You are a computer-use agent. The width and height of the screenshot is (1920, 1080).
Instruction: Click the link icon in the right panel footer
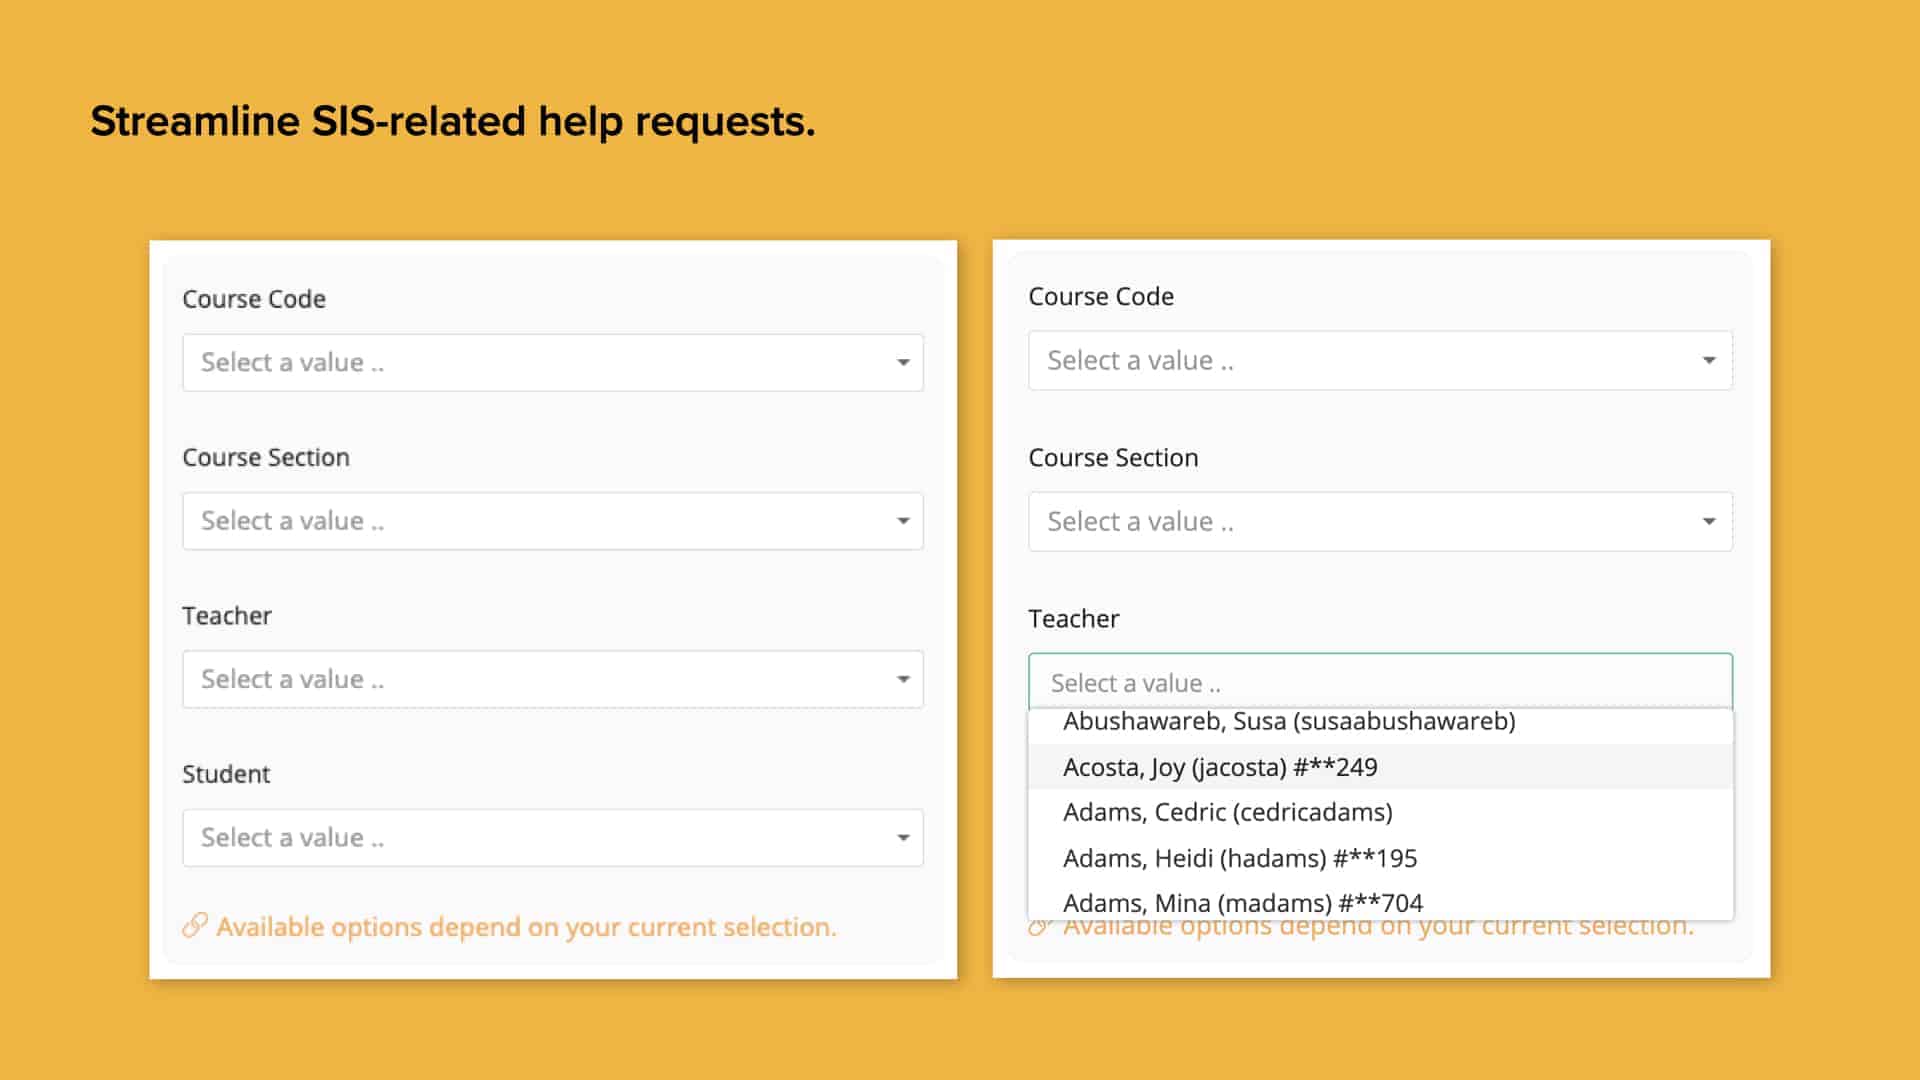[x=1040, y=925]
